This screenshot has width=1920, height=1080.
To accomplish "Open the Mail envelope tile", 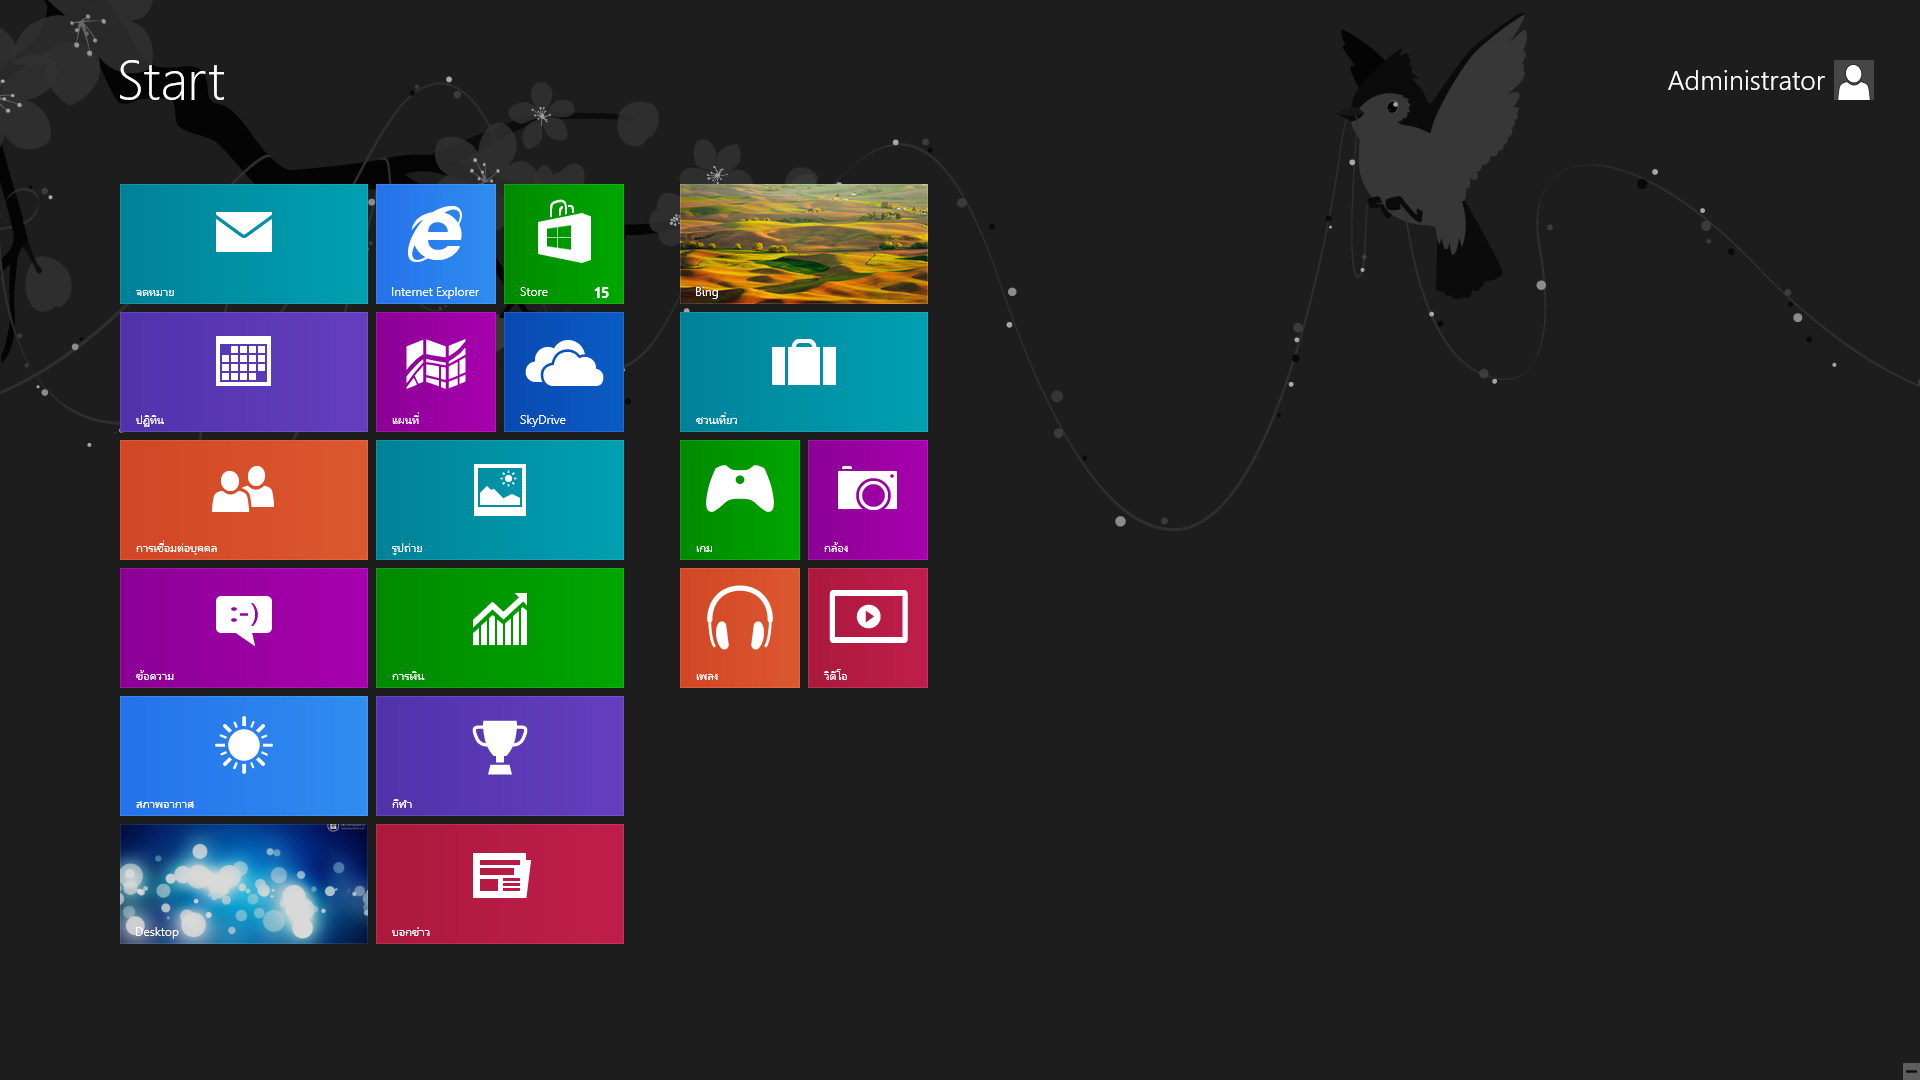I will click(x=243, y=243).
